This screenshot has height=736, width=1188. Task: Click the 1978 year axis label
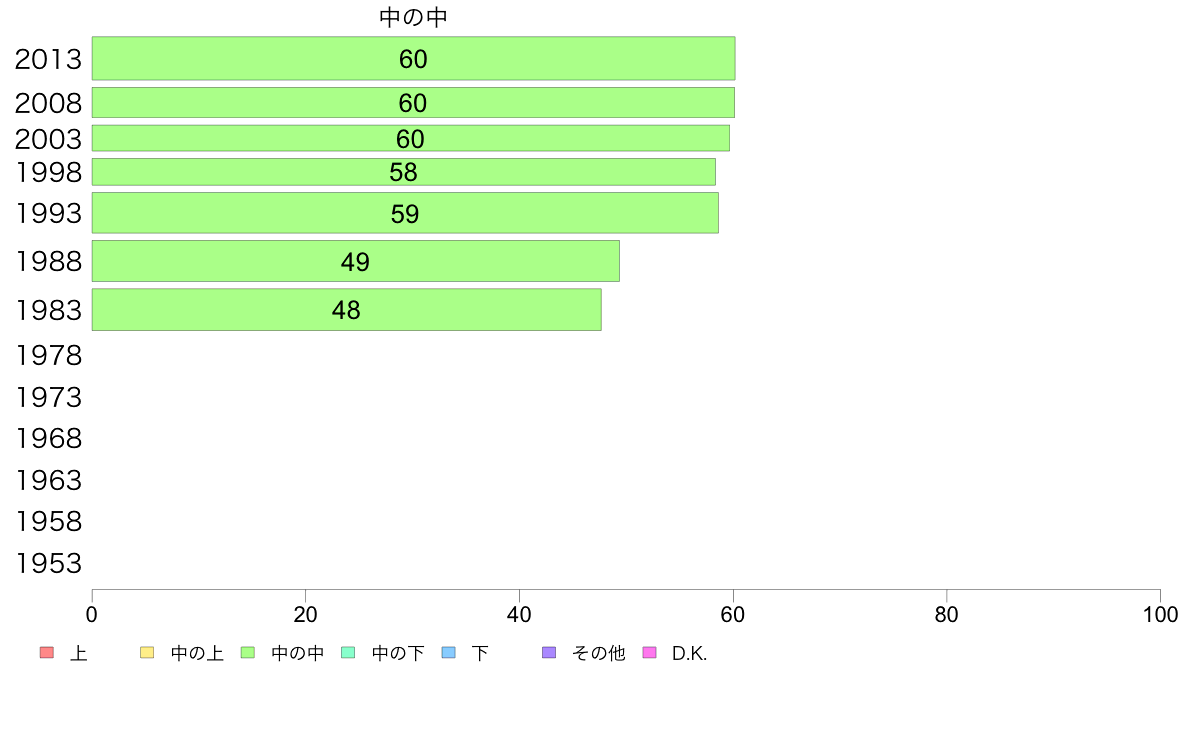[48, 355]
